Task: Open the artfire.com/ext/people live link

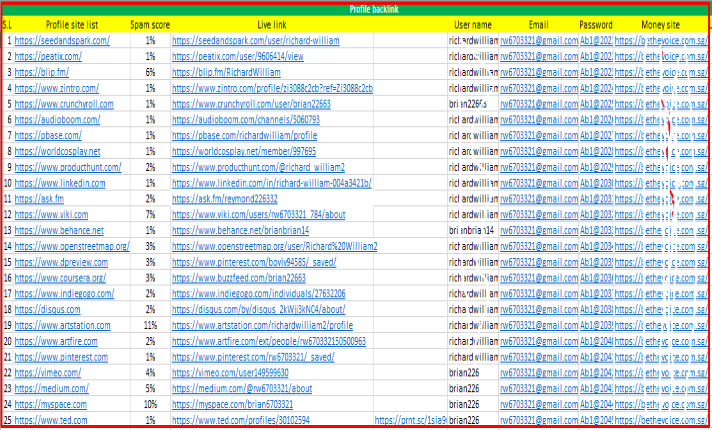Action: point(269,341)
